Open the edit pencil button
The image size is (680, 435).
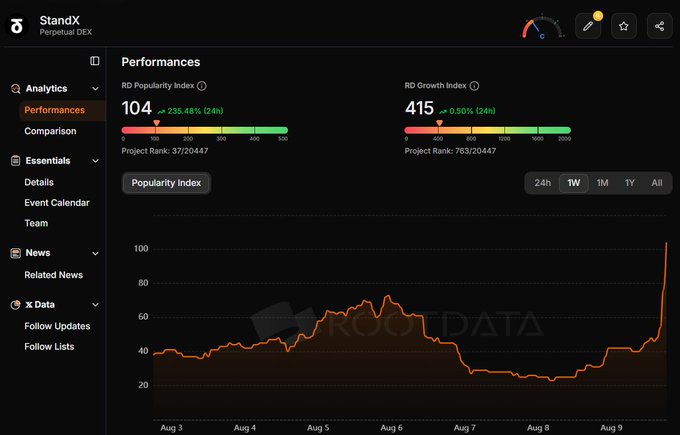pyautogui.click(x=588, y=26)
